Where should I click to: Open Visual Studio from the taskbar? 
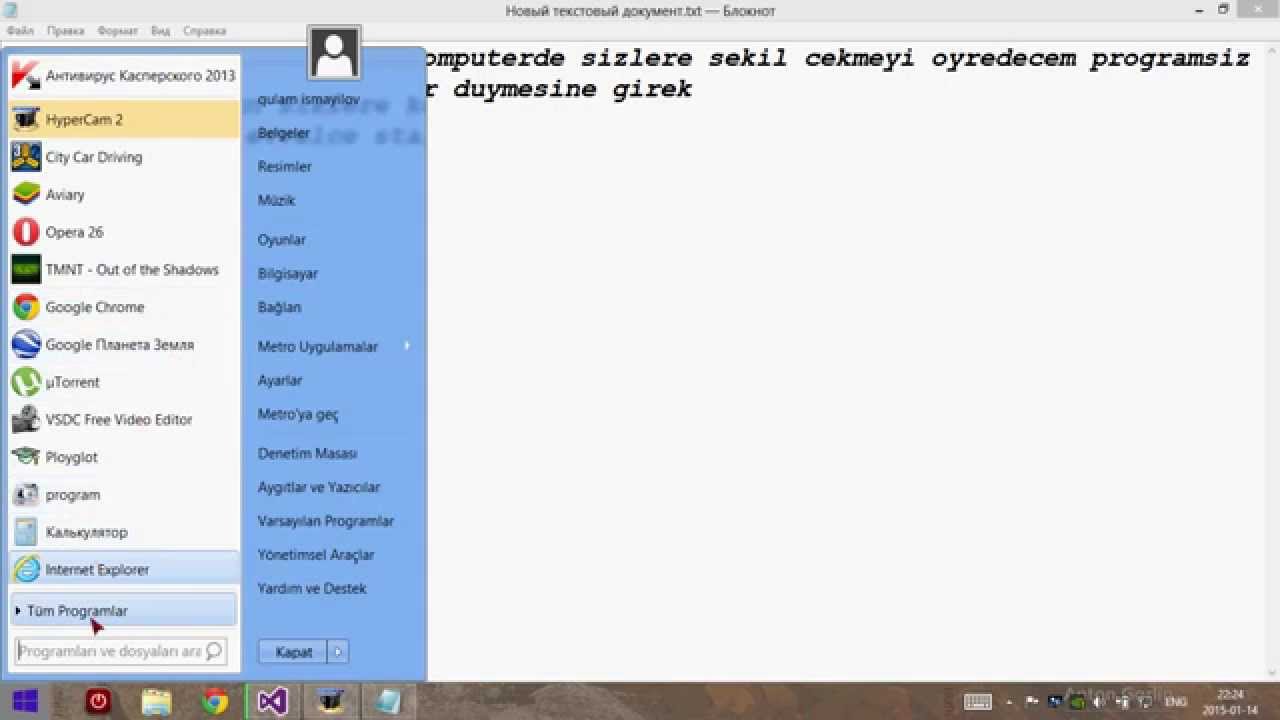(272, 701)
